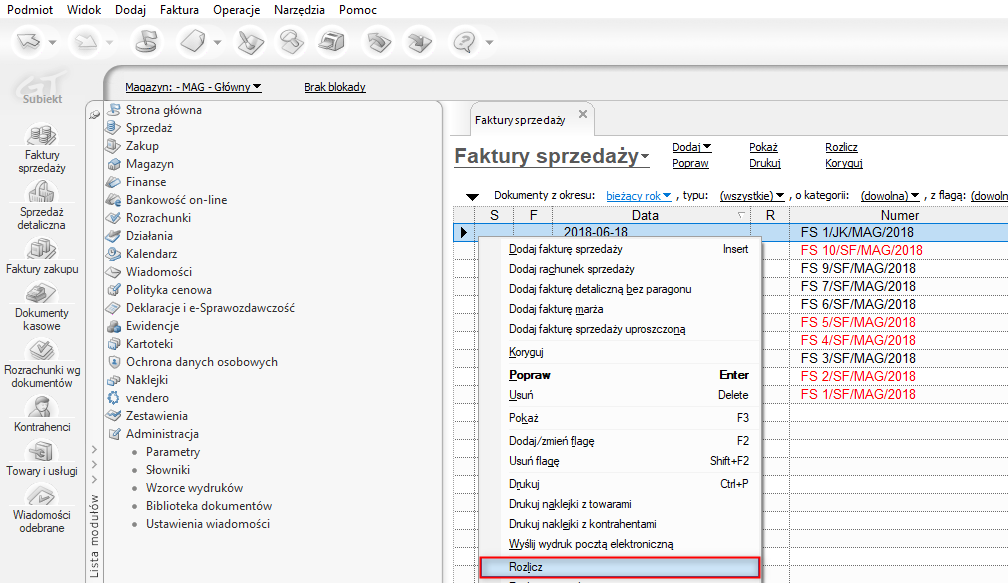Open the Faktura menu
This screenshot has width=1008, height=583.
(x=179, y=10)
